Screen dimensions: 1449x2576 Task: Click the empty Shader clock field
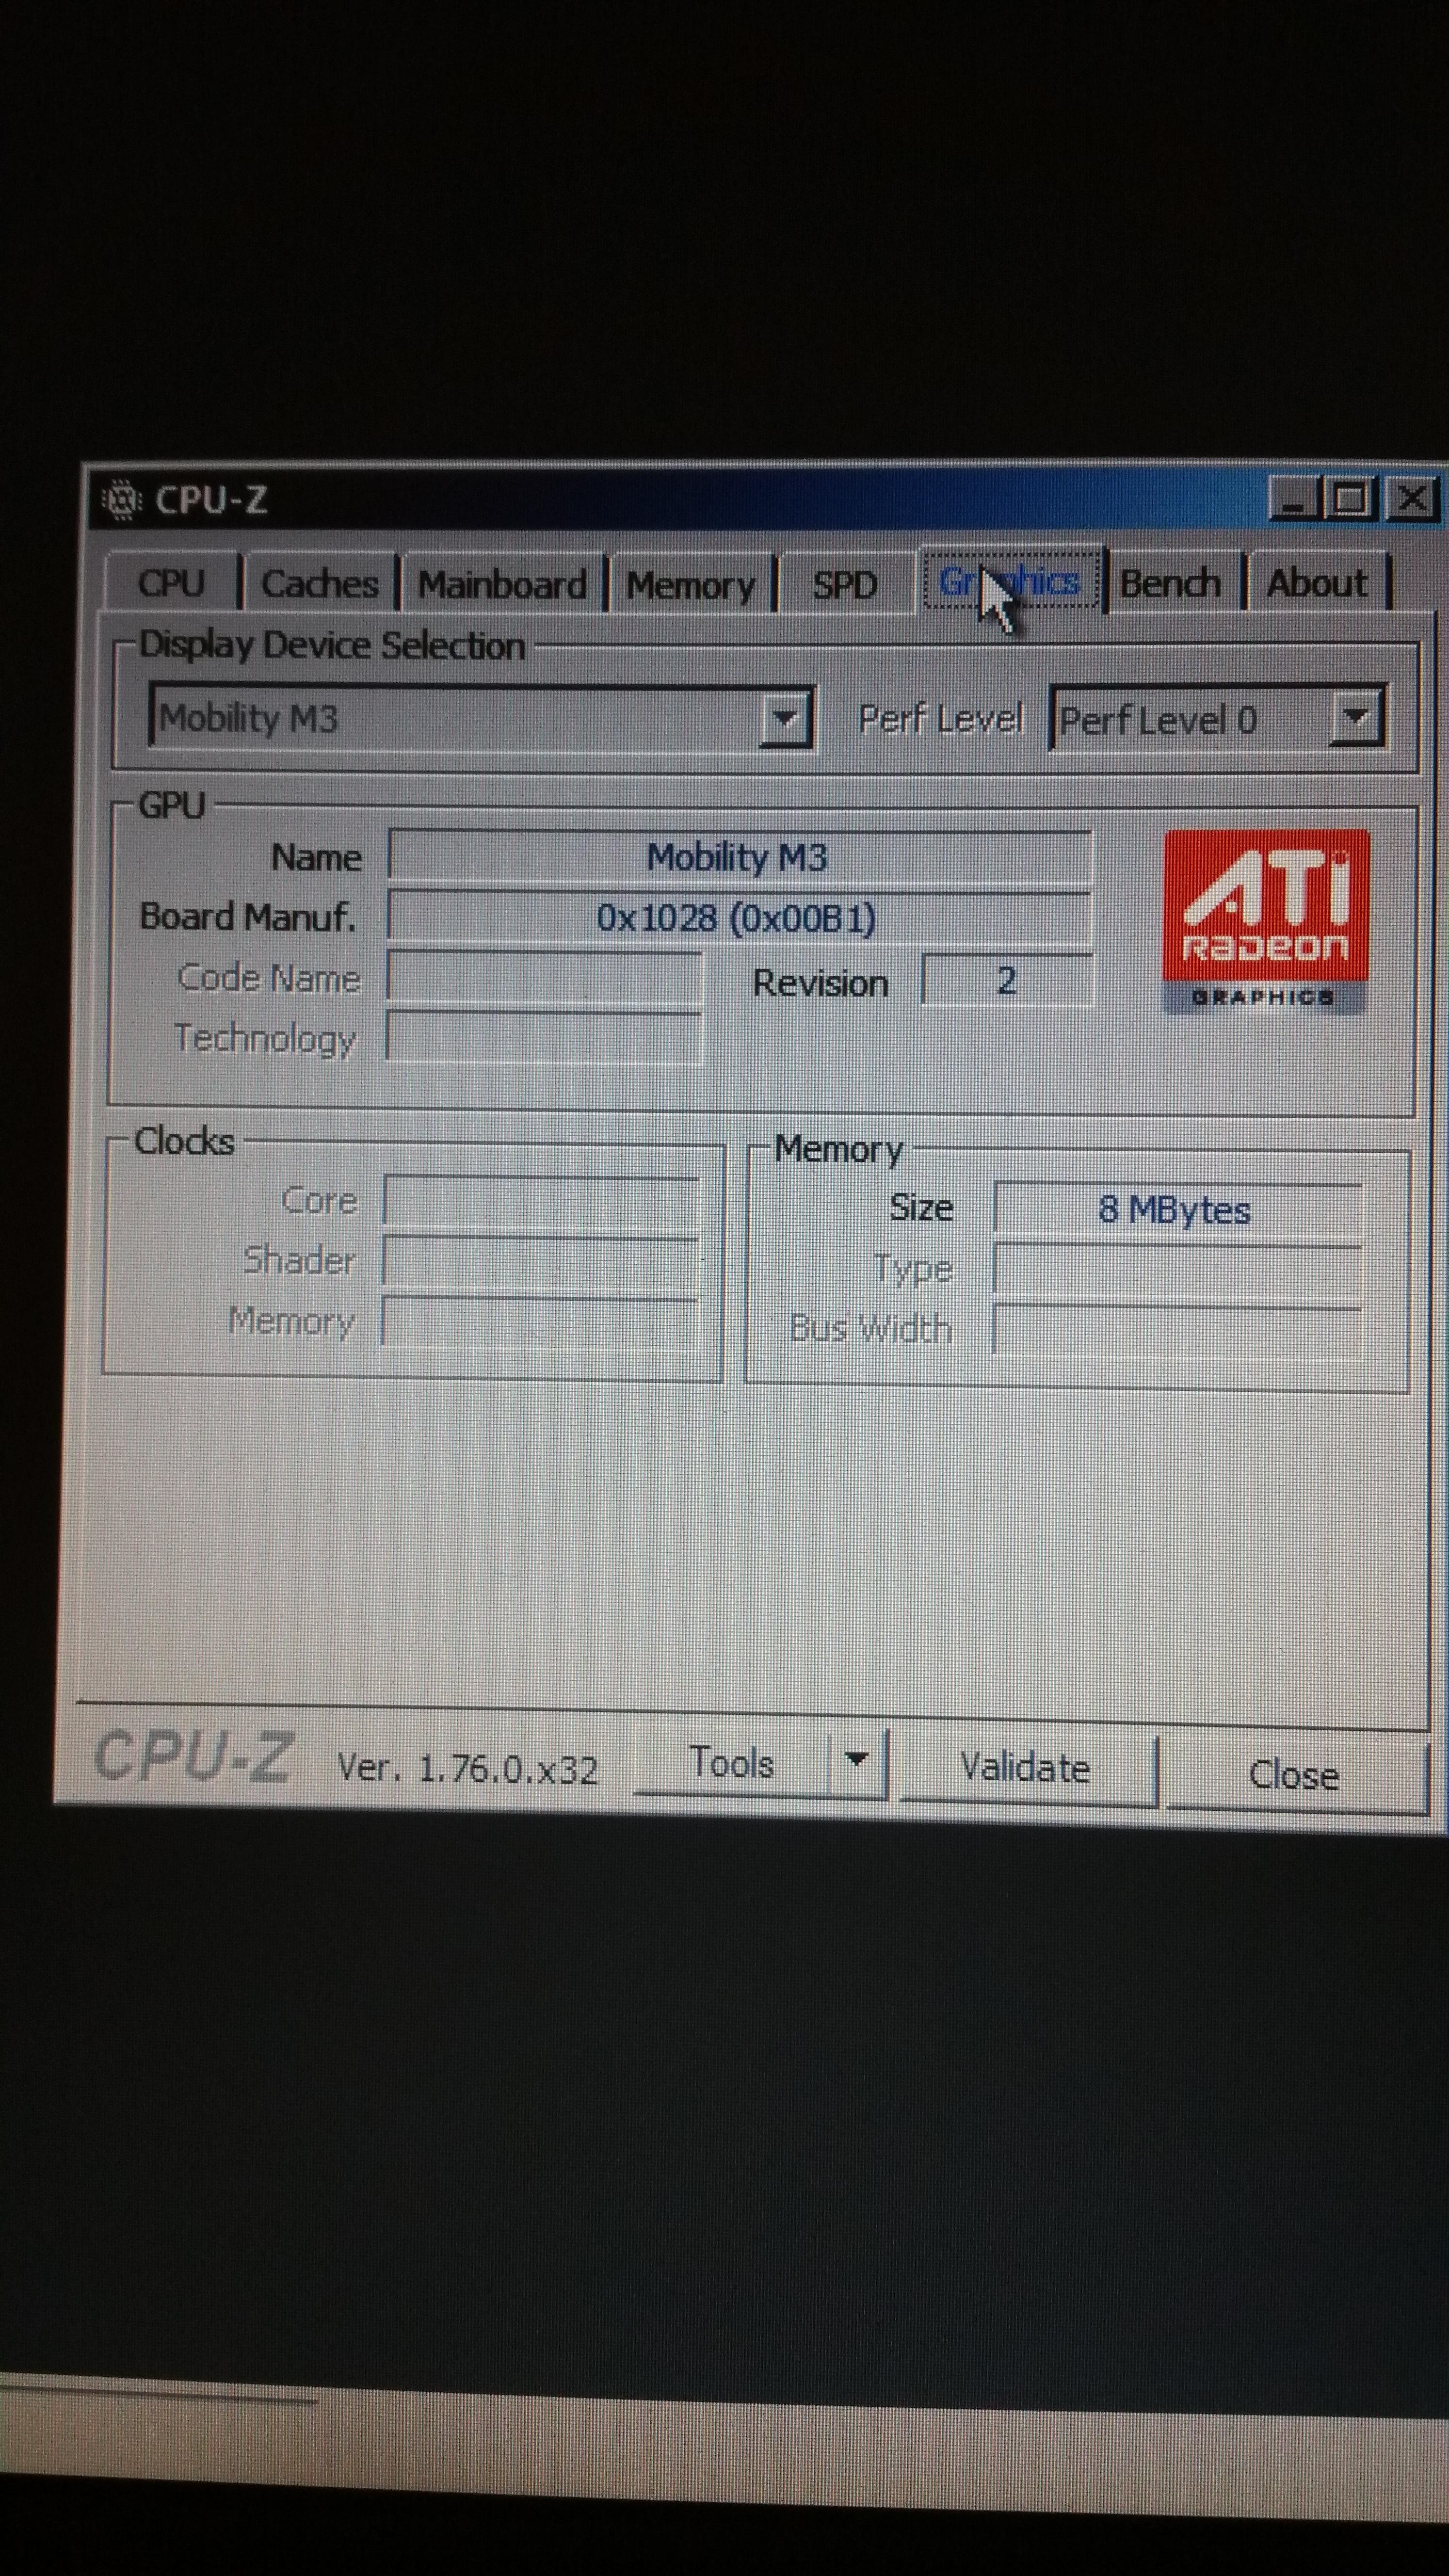tap(541, 1261)
